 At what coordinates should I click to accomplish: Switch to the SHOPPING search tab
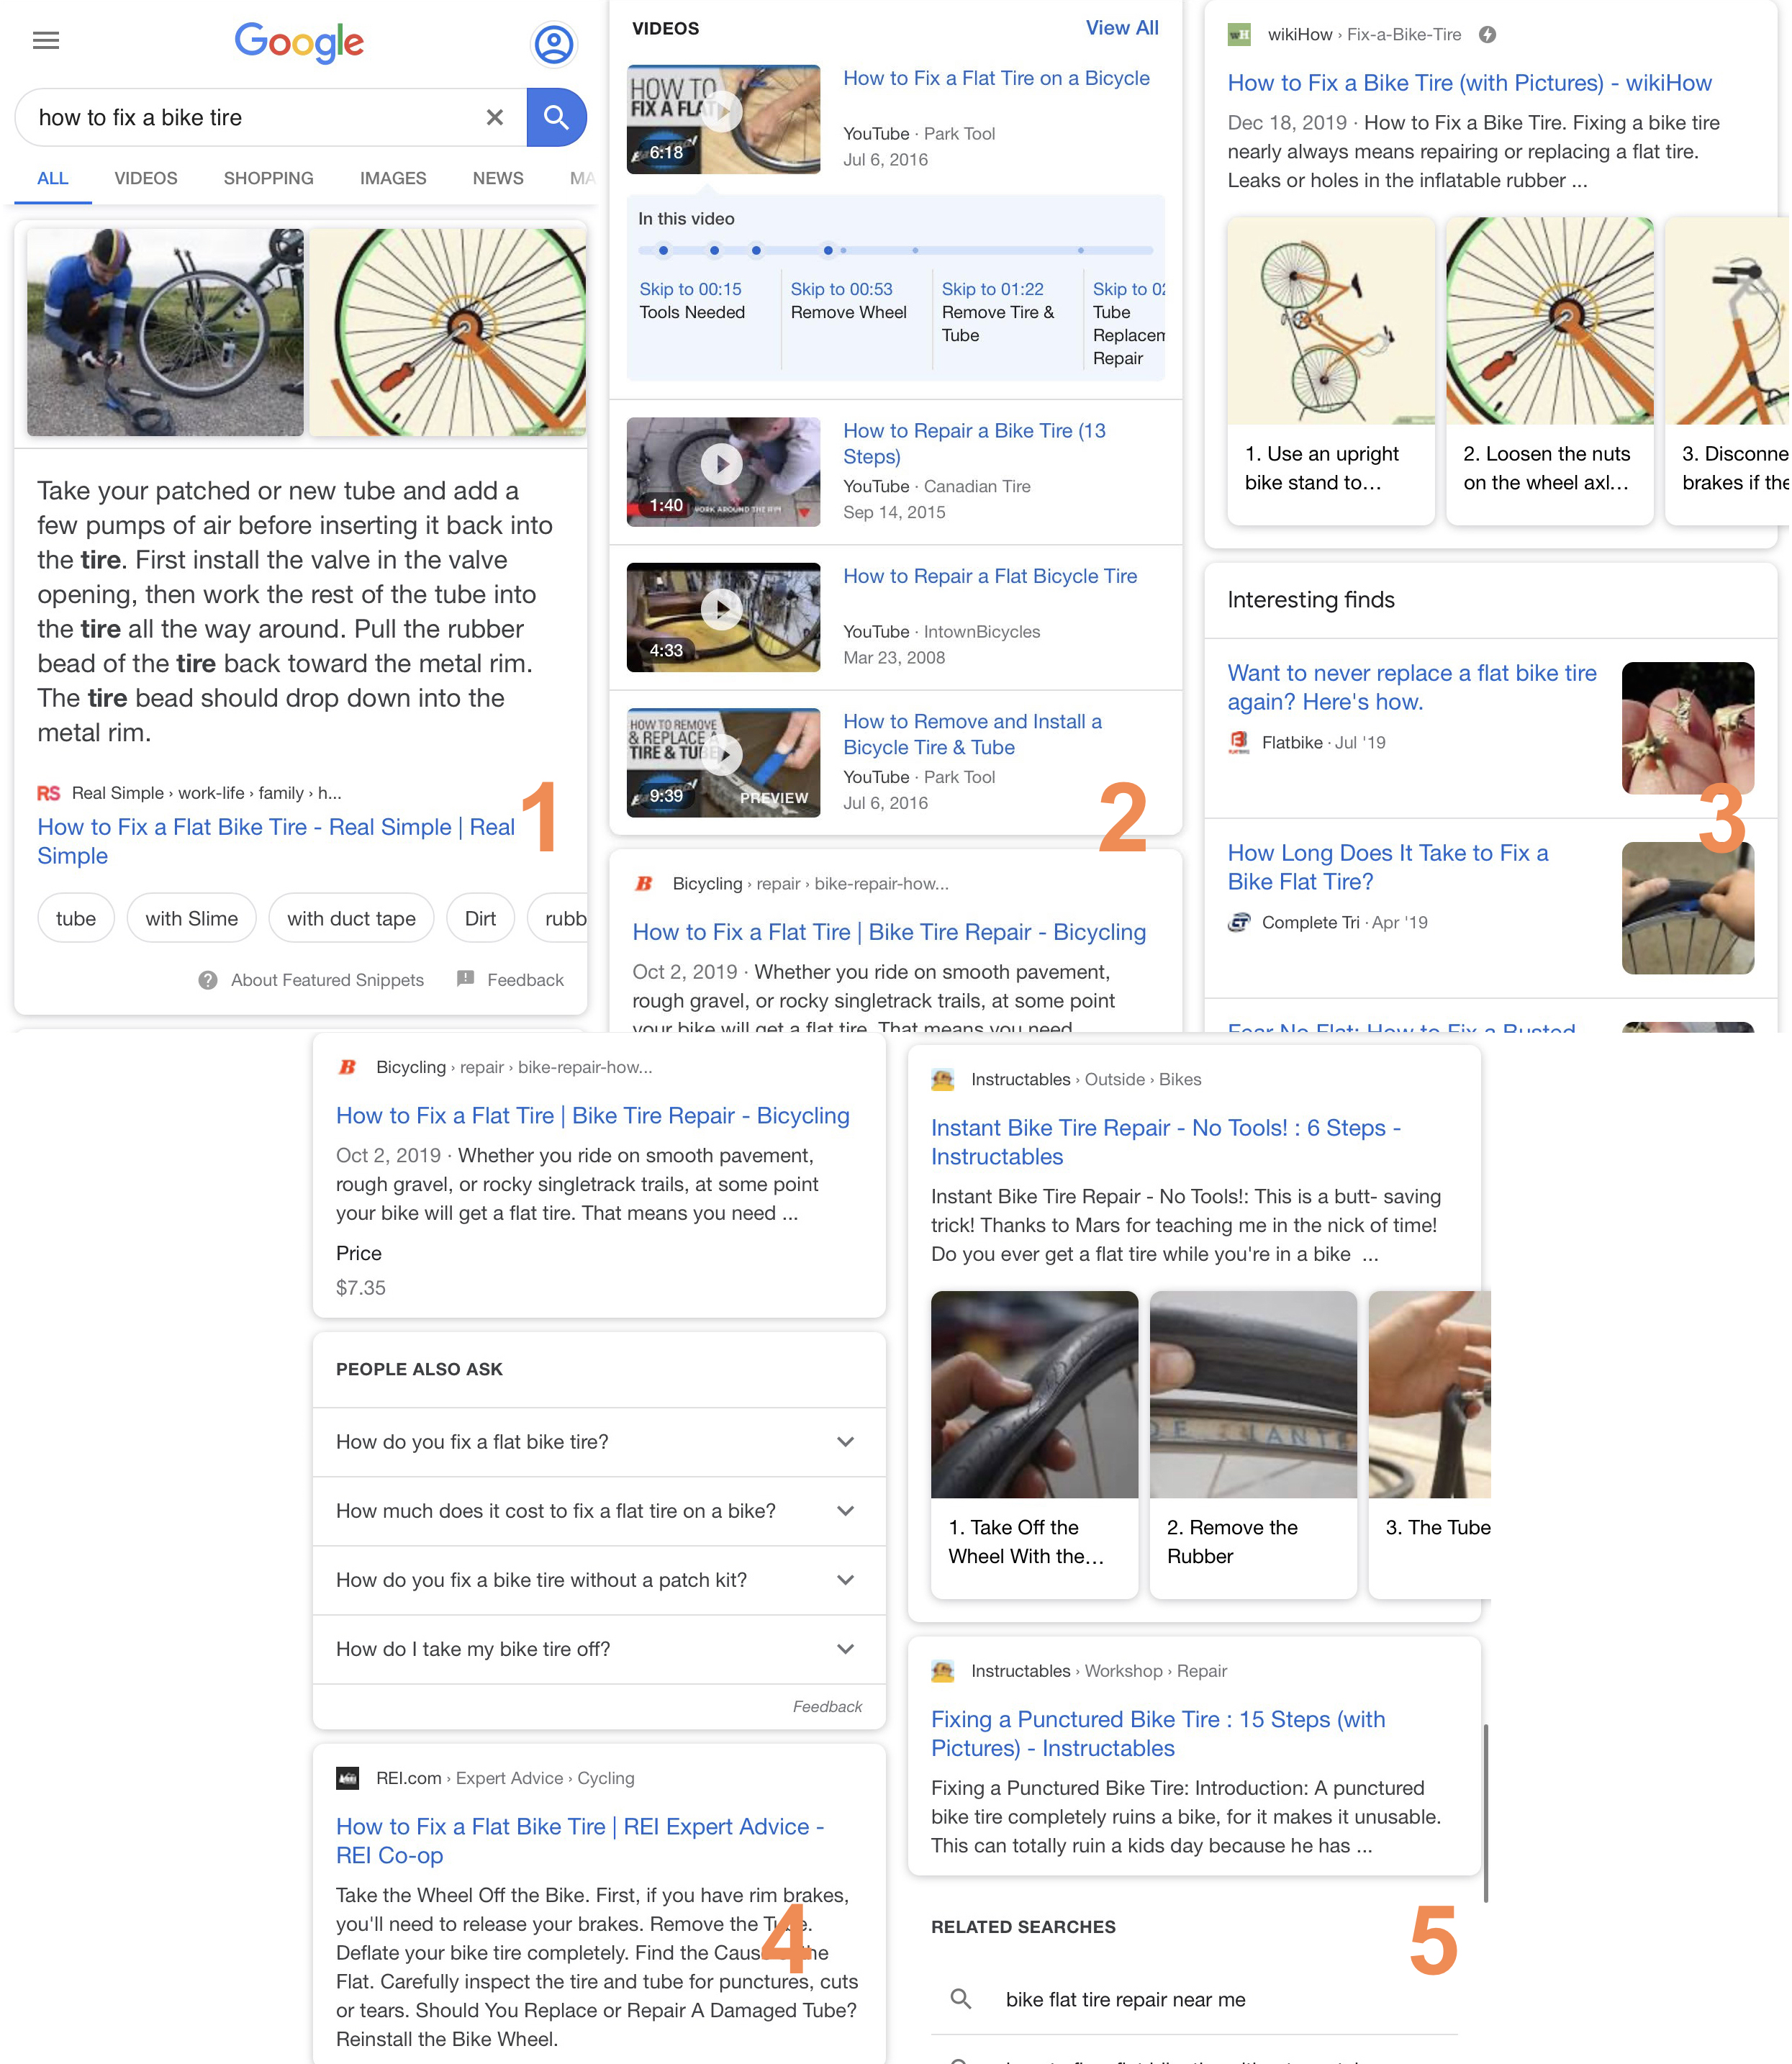(268, 178)
